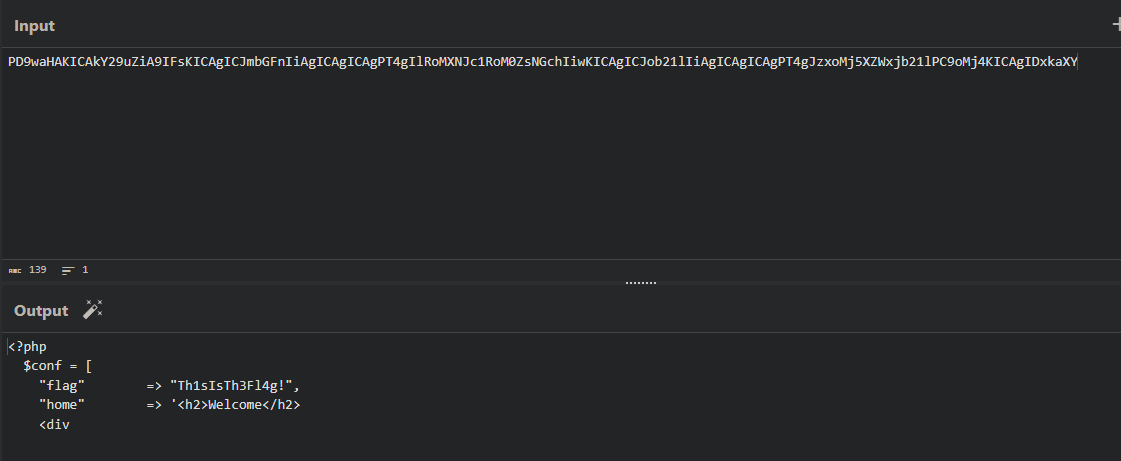Click the "flag" key in output
This screenshot has height=461, width=1121.
pos(62,385)
